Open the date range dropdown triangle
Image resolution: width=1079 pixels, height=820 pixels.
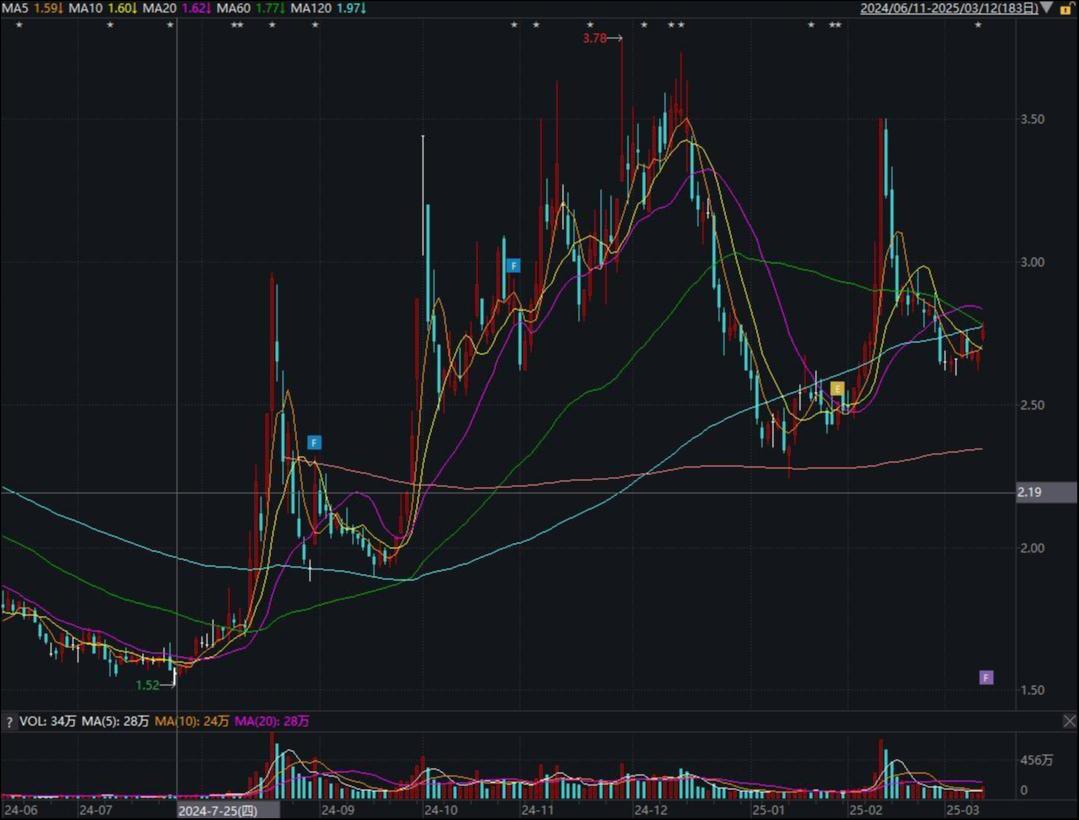pyautogui.click(x=1047, y=8)
